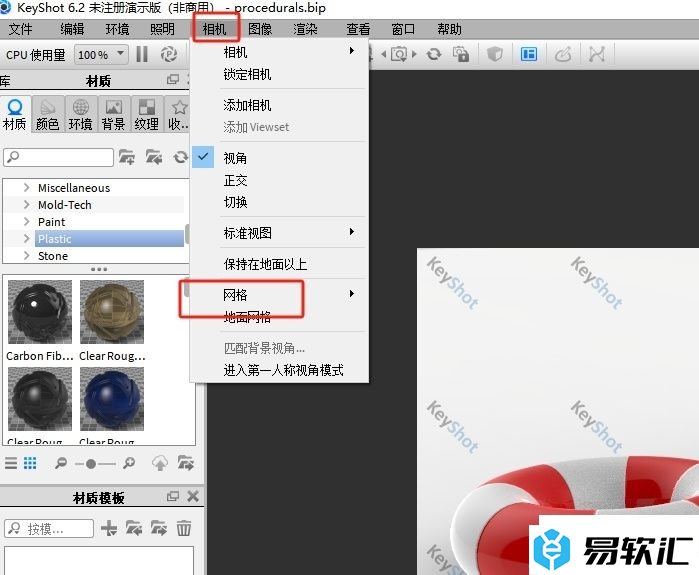Screen dimensions: 699x575
Task: Click 进入第一人称视角模式 menu item
Action: (279, 370)
